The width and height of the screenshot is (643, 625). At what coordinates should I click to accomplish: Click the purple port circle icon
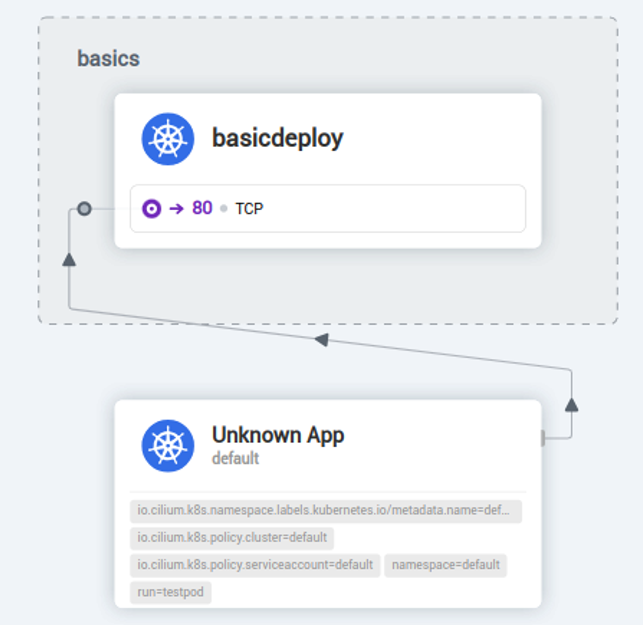click(151, 209)
